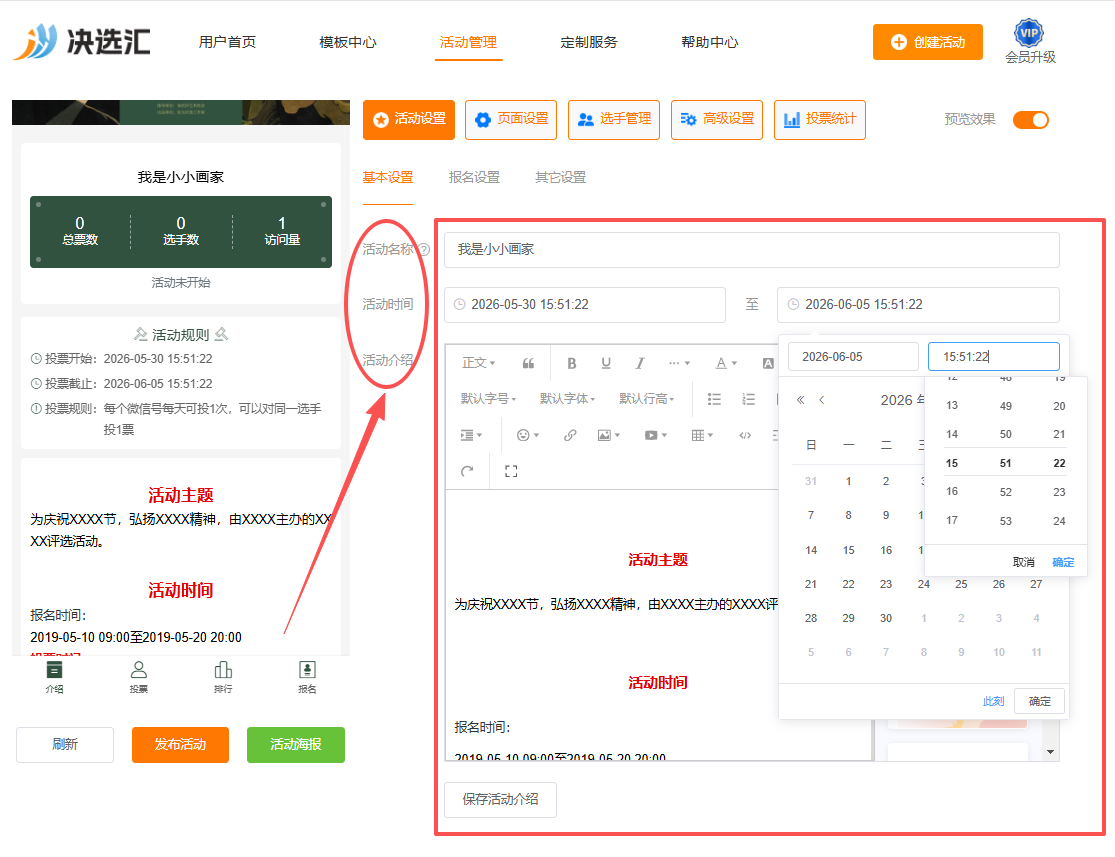Open the 选手管理 section
This screenshot has width=1115, height=857.
(x=614, y=119)
